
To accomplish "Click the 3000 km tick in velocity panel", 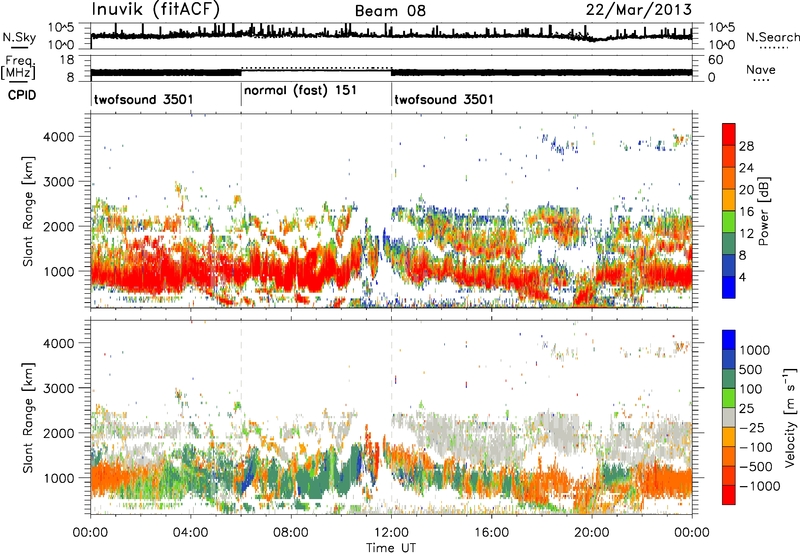I will click(59, 388).
